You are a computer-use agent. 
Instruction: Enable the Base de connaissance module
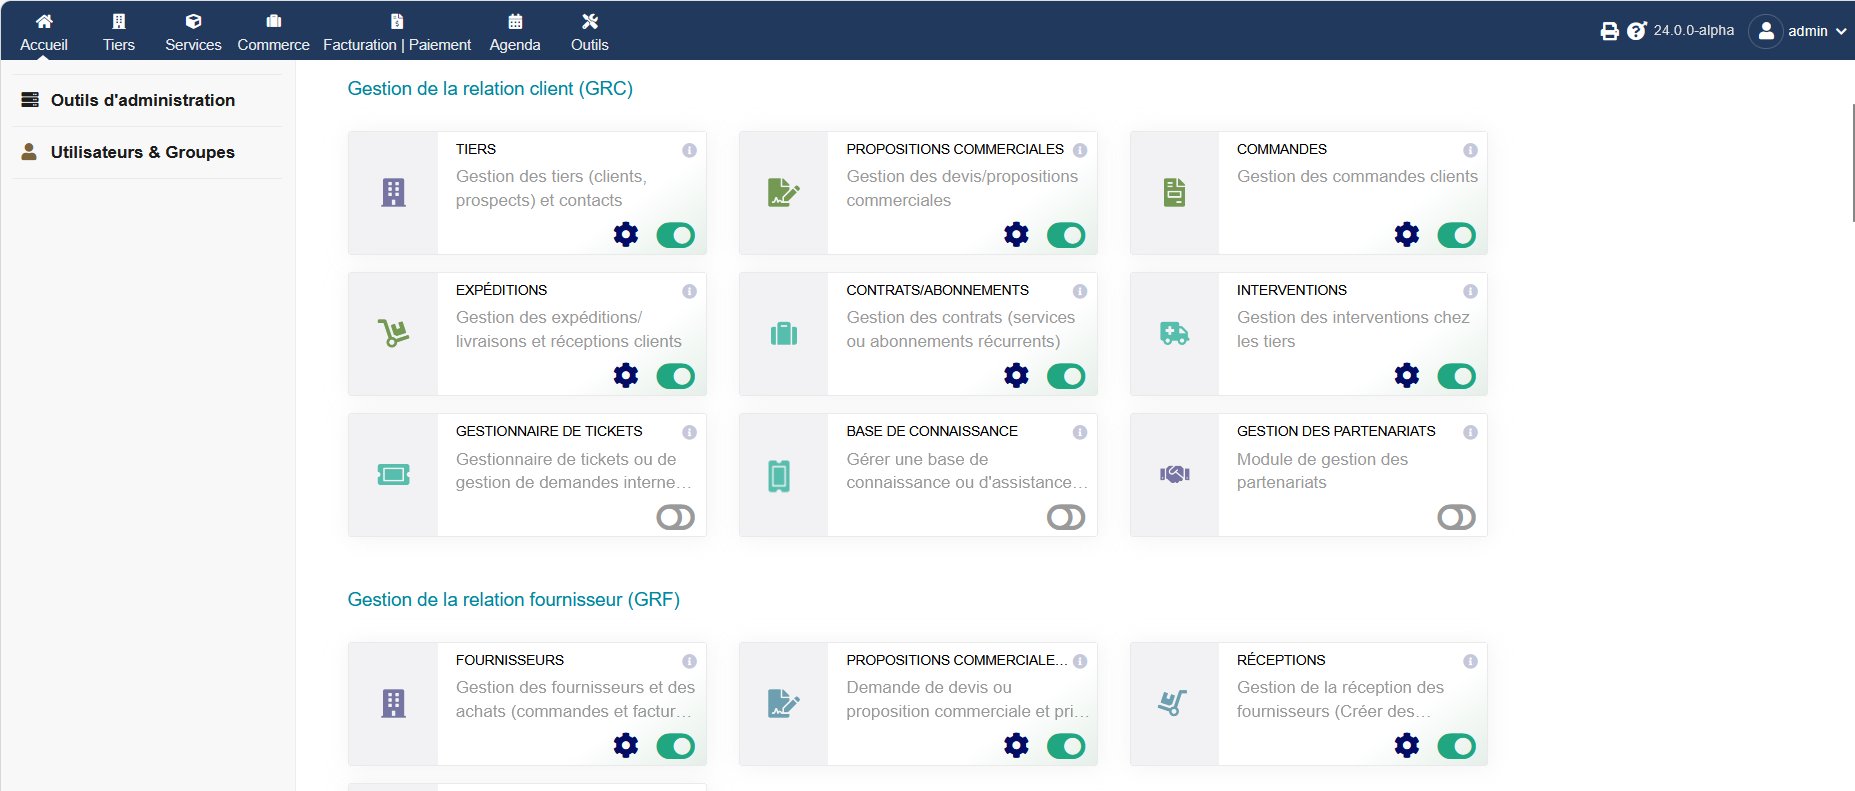tap(1066, 517)
